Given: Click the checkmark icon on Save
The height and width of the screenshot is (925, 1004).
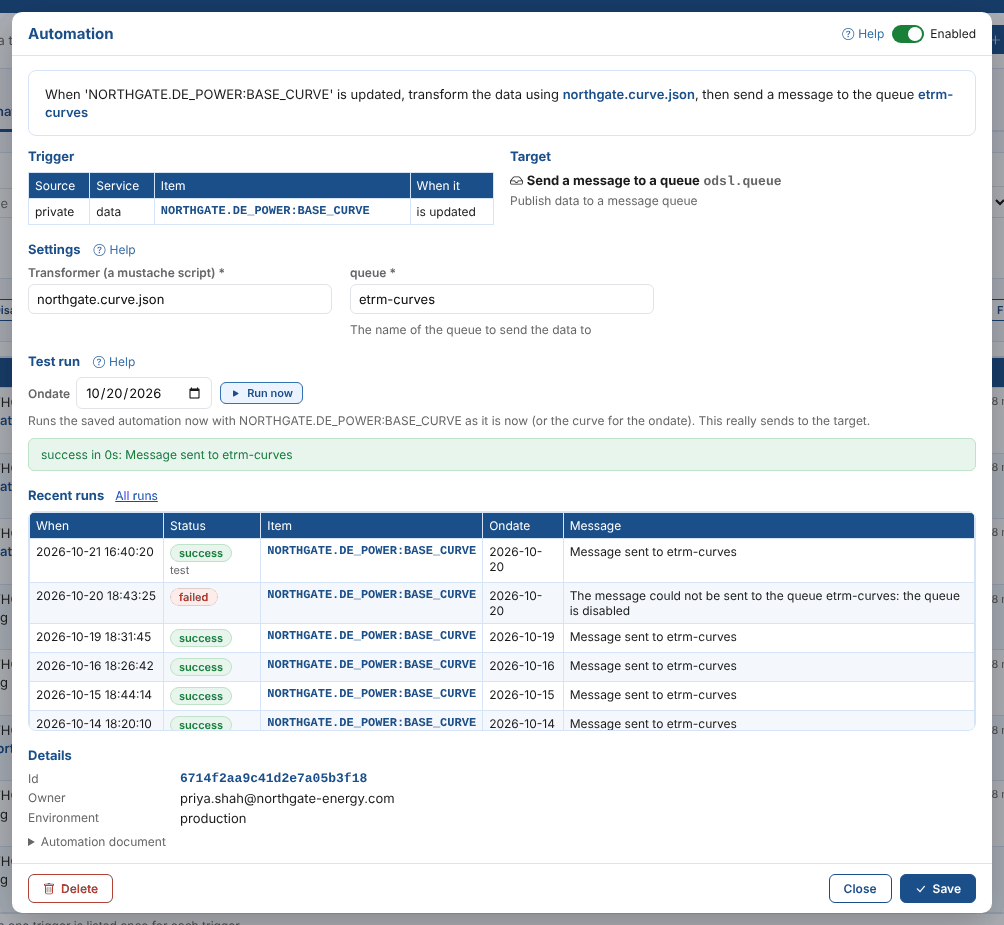Looking at the screenshot, I should pos(921,889).
